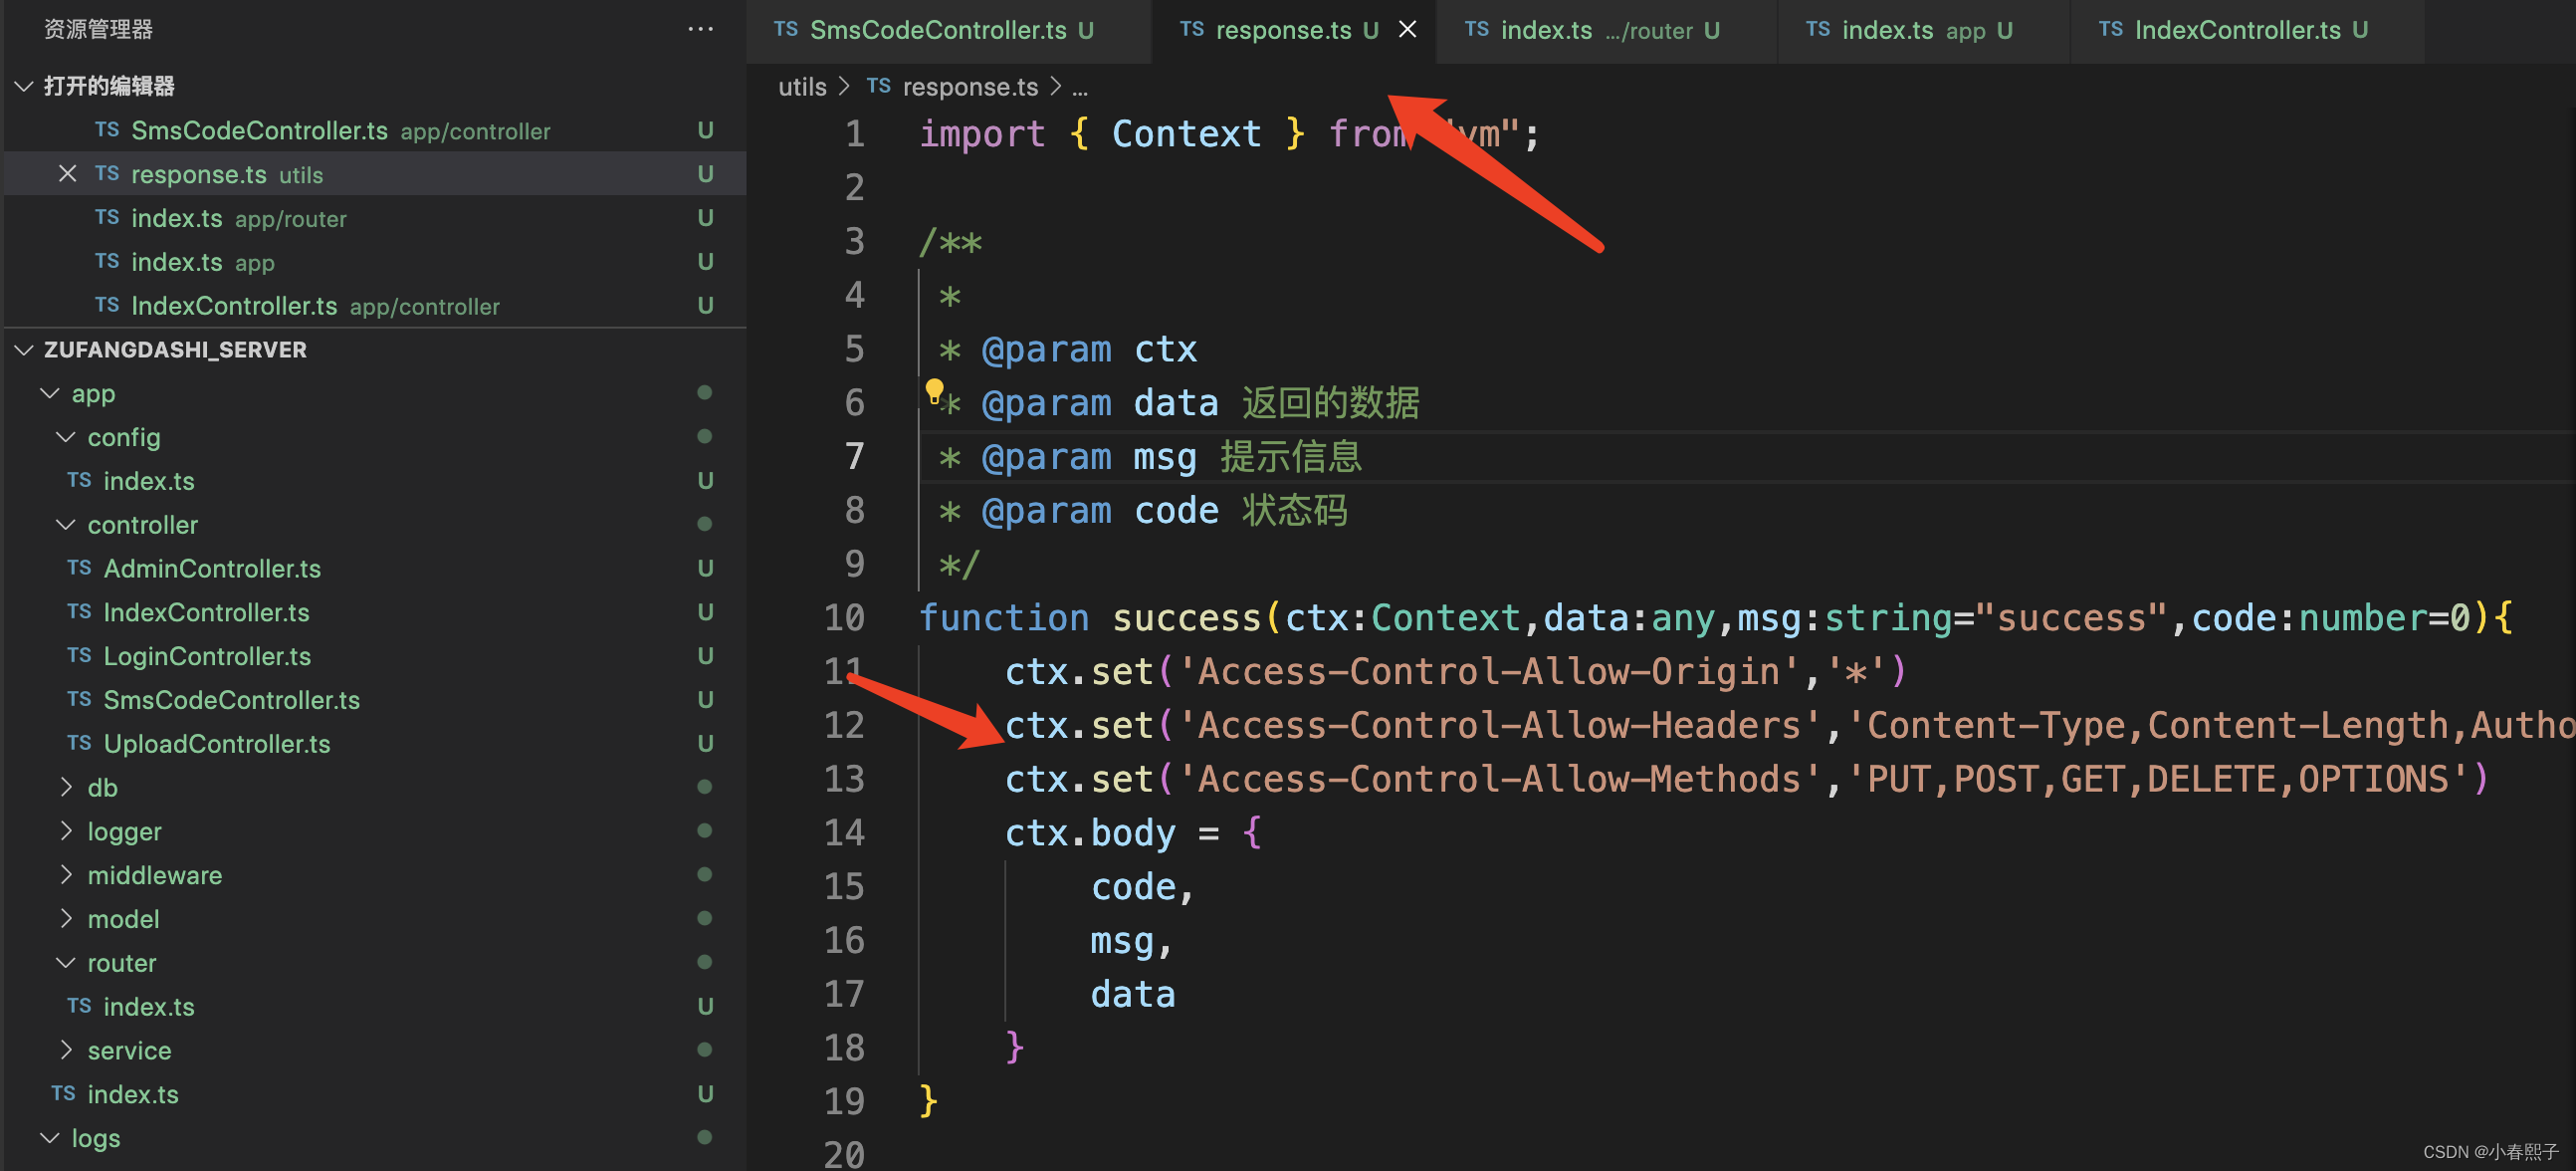Click the breadcrumb ellipsis after response.ts

1080,88
